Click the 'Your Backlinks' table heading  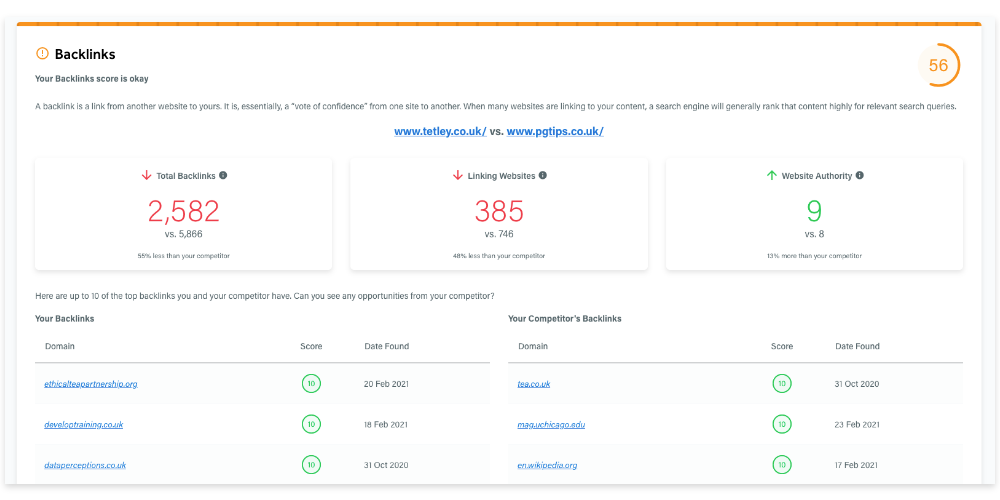click(x=64, y=318)
